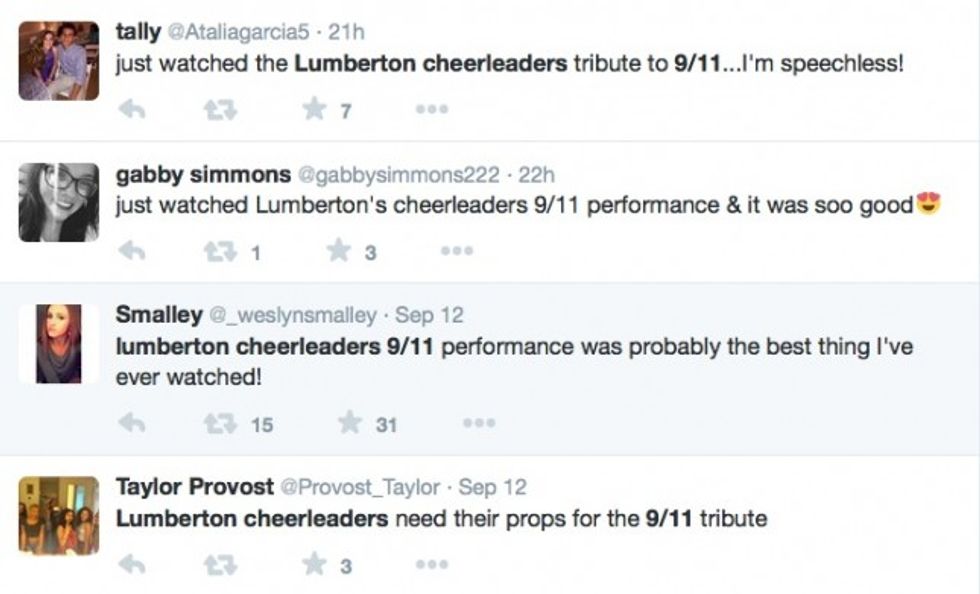This screenshot has height=594, width=980.
Task: Retweet tally's 9/11 tribute tweet
Action: 222,110
